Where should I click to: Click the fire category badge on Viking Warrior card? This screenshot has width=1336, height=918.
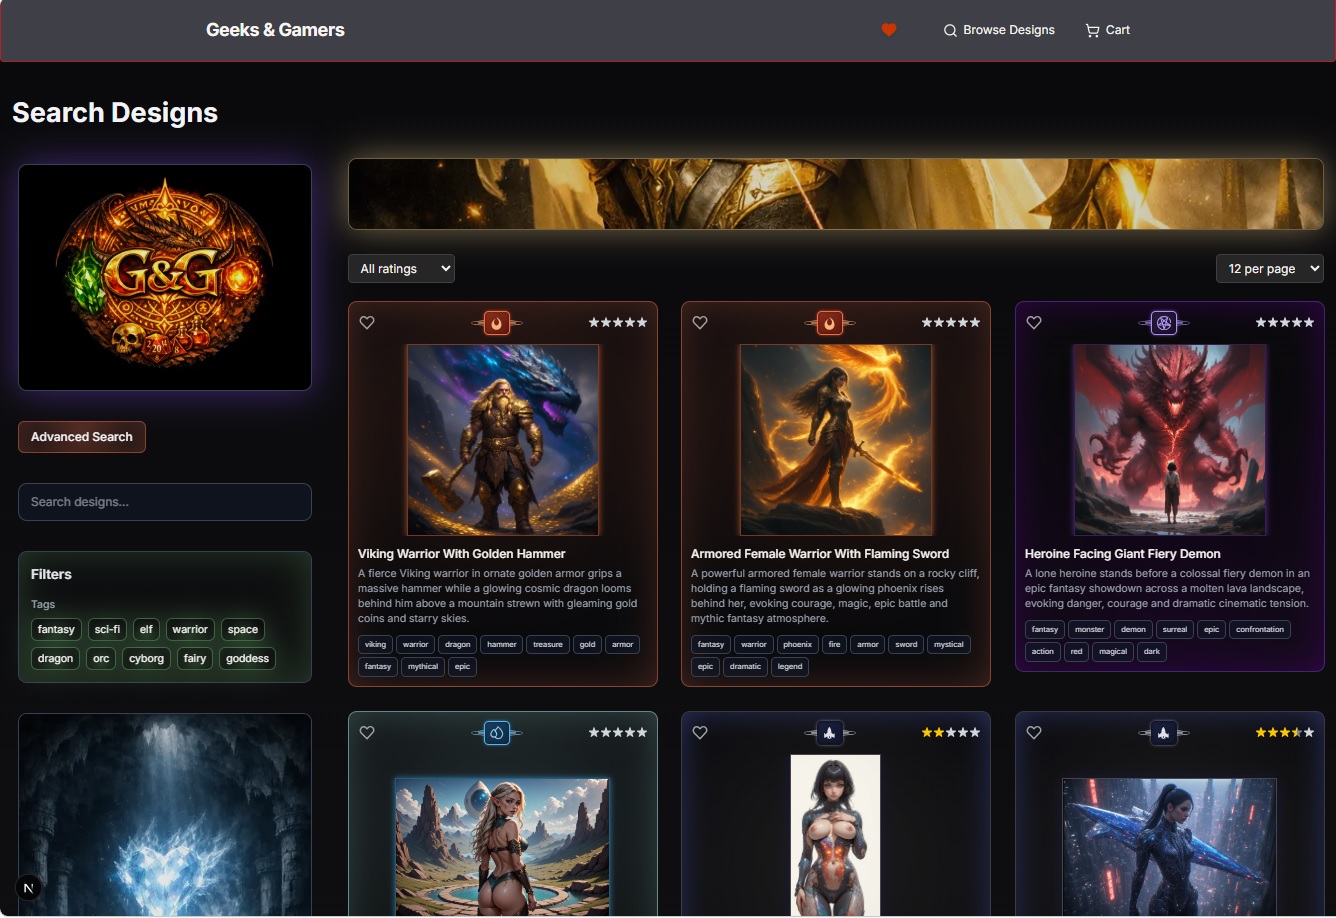pos(497,323)
